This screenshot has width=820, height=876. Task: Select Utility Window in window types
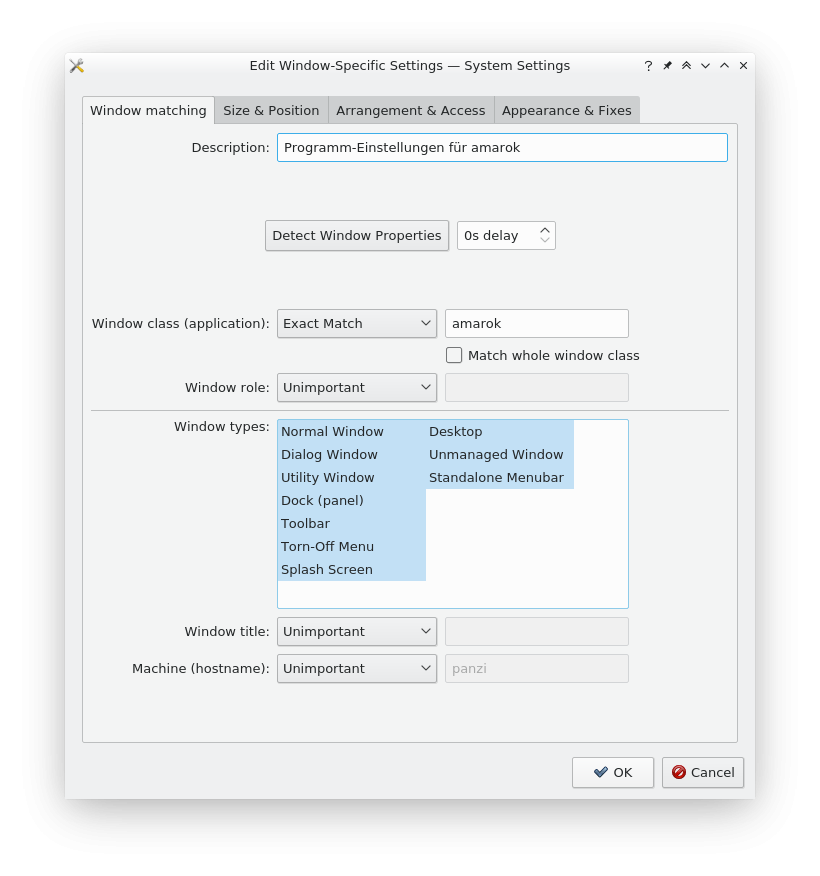tap(352, 477)
